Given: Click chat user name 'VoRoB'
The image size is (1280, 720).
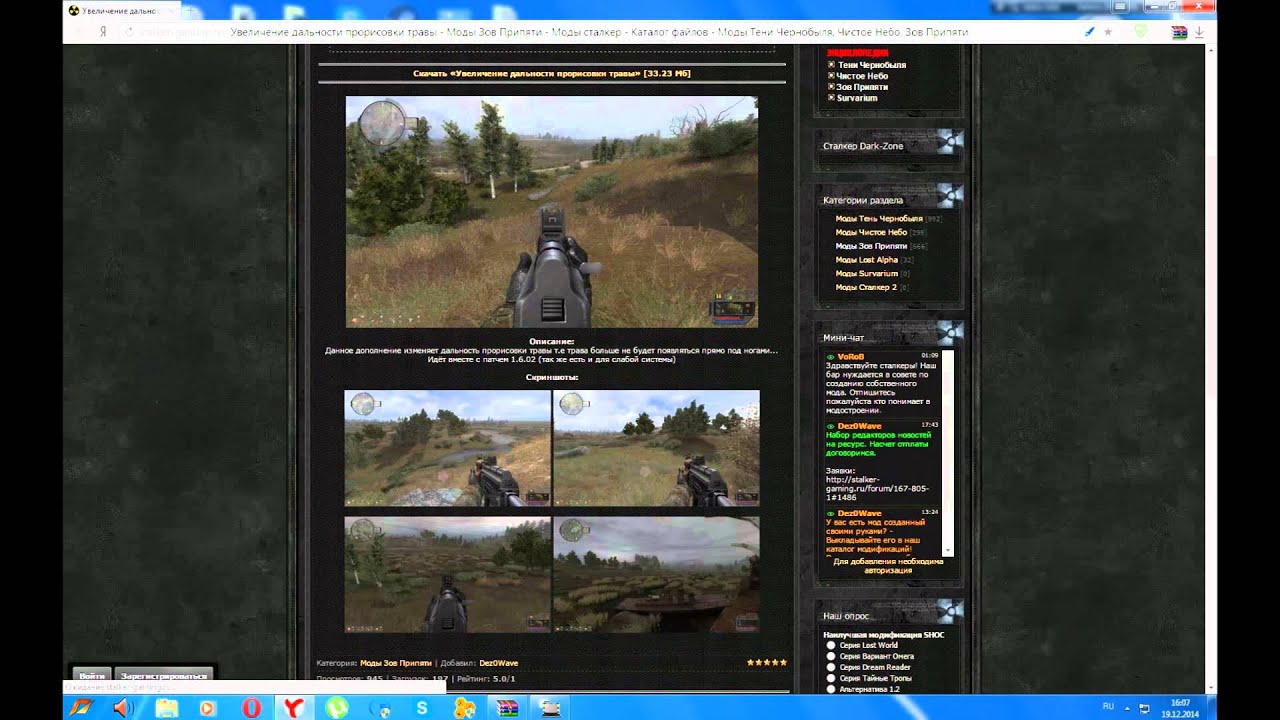Looking at the screenshot, I should [x=850, y=356].
